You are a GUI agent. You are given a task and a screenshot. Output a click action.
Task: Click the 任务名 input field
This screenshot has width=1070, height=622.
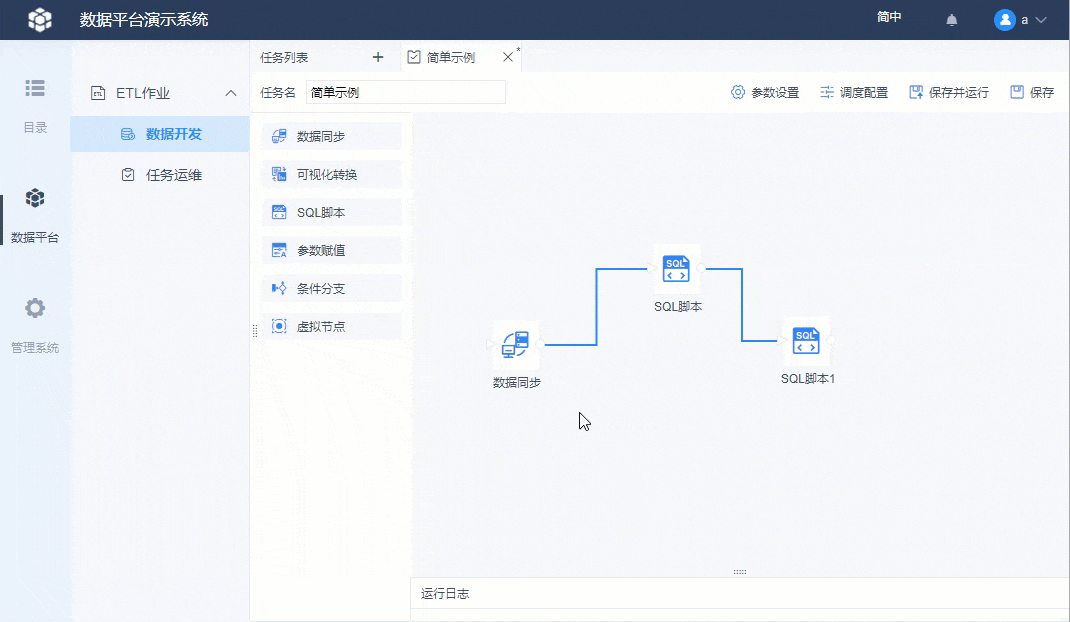(405, 91)
